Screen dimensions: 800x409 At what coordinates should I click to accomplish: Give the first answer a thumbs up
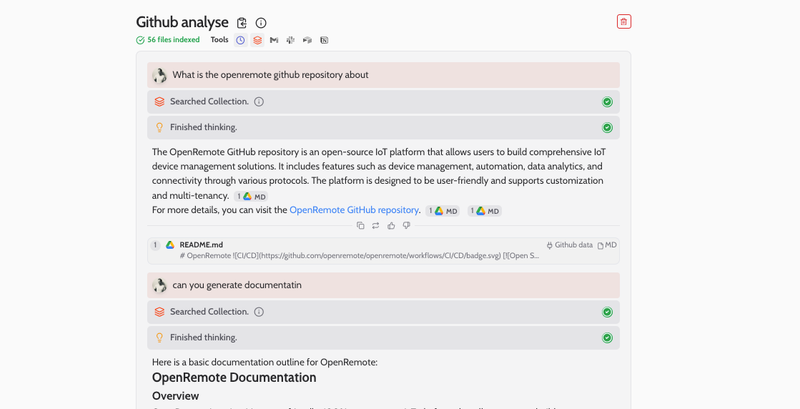pos(391,225)
